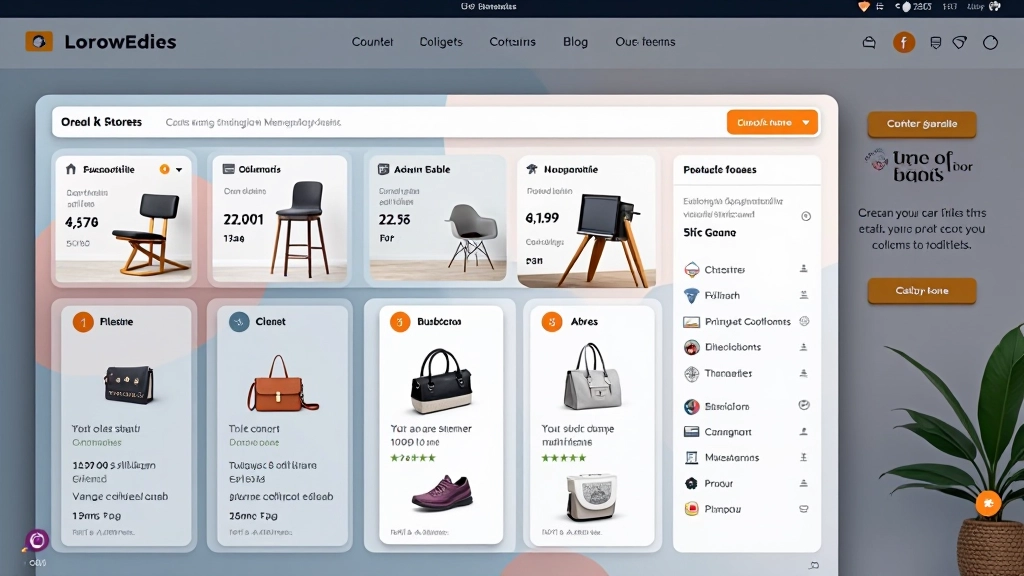Image resolution: width=1024 pixels, height=576 pixels.
Task: Open the Oue feerns menu item
Action: (645, 42)
